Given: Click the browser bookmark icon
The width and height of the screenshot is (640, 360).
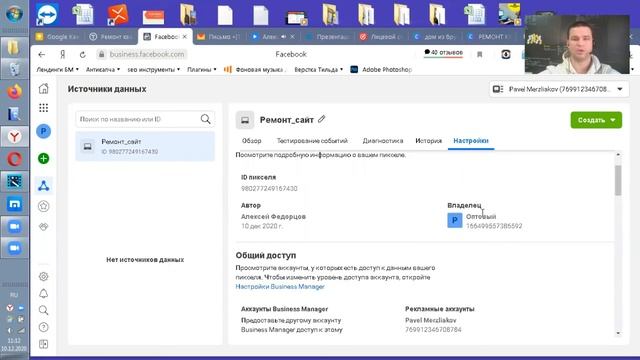Looking at the screenshot, I should coord(480,54).
